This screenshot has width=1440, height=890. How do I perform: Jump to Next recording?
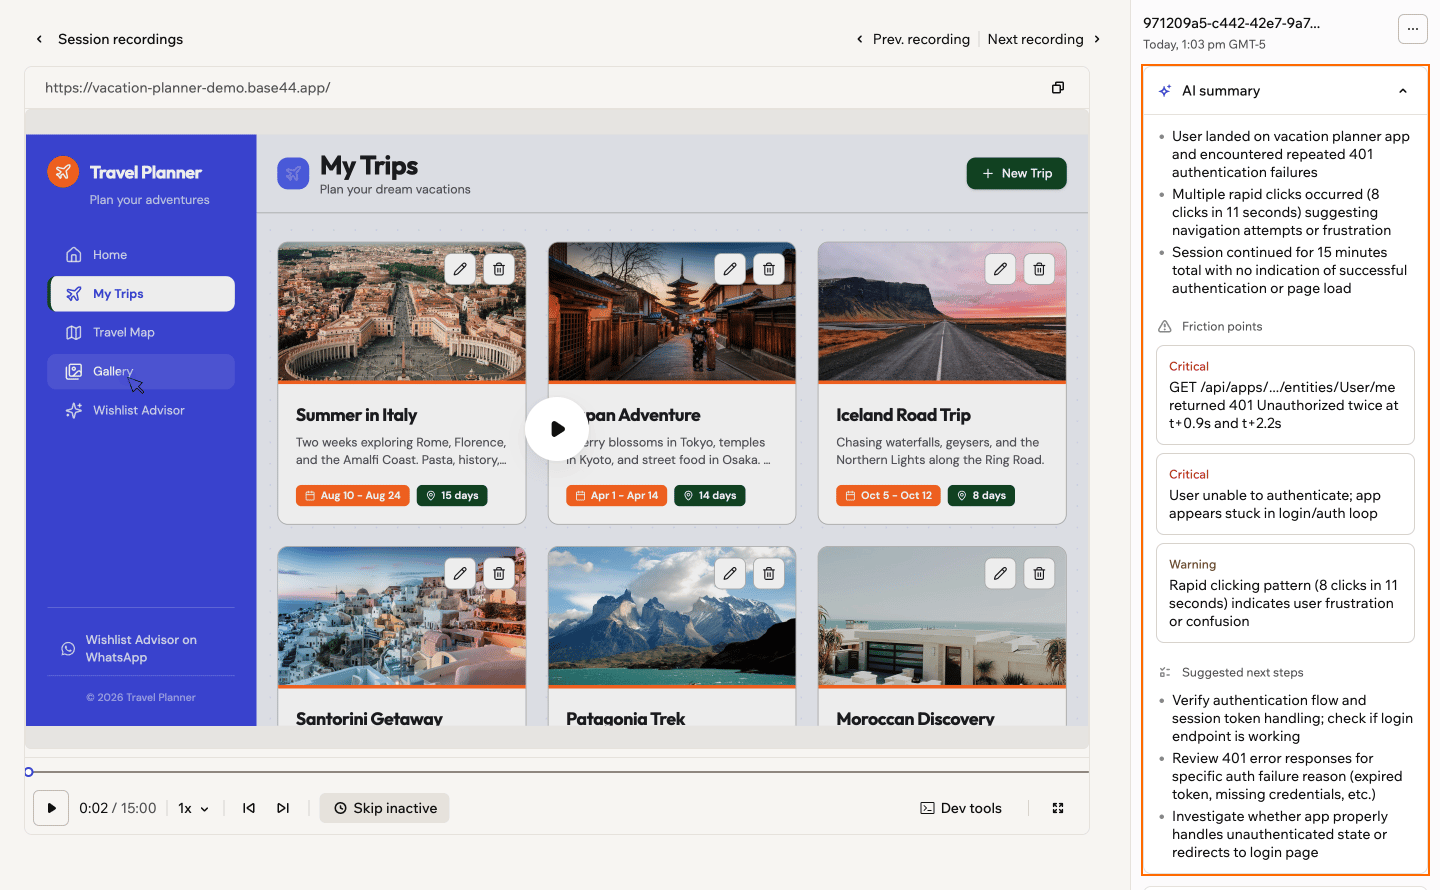(x=1044, y=39)
